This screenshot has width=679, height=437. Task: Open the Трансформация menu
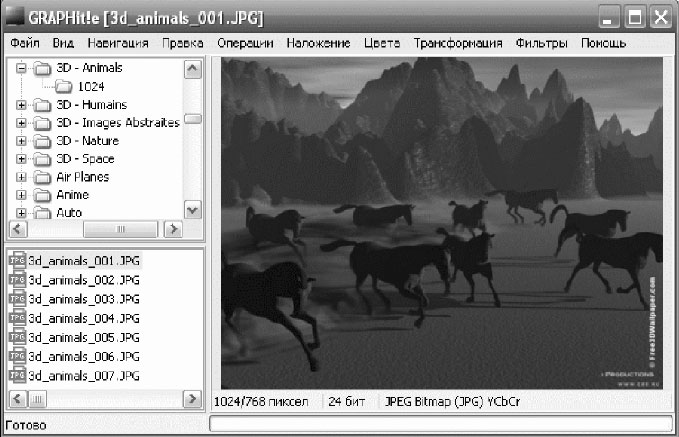[458, 44]
